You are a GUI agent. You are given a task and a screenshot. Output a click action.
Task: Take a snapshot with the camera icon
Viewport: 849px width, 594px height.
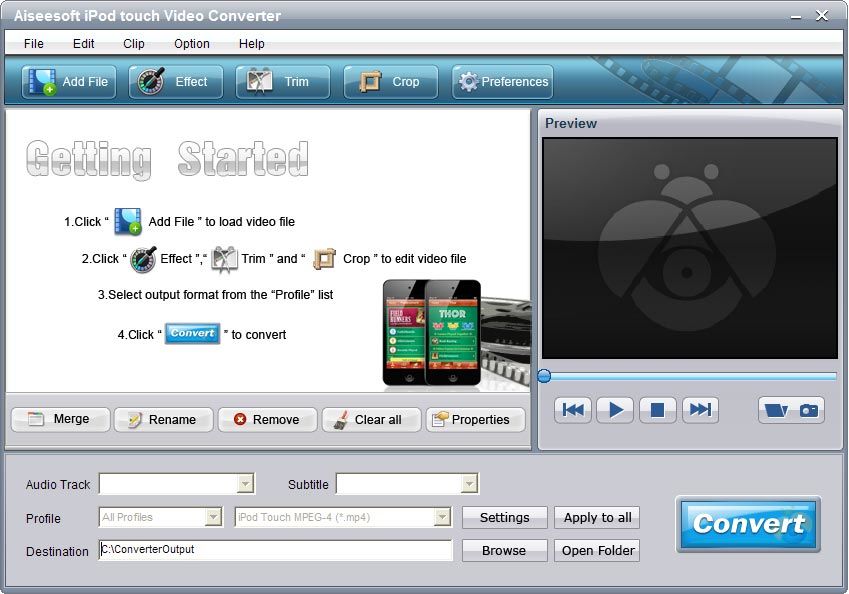tap(809, 410)
